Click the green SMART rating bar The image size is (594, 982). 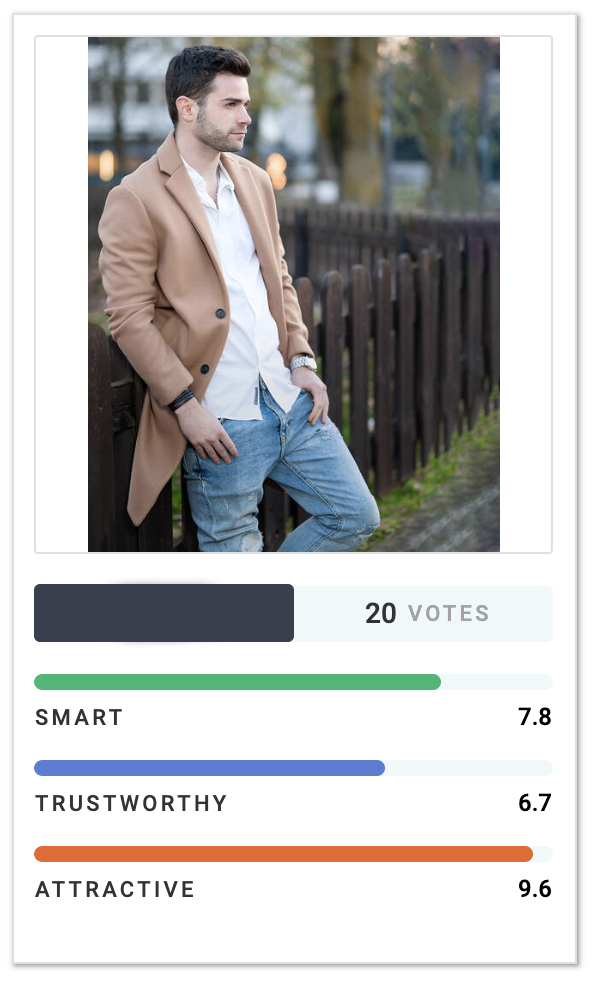pyautogui.click(x=237, y=682)
